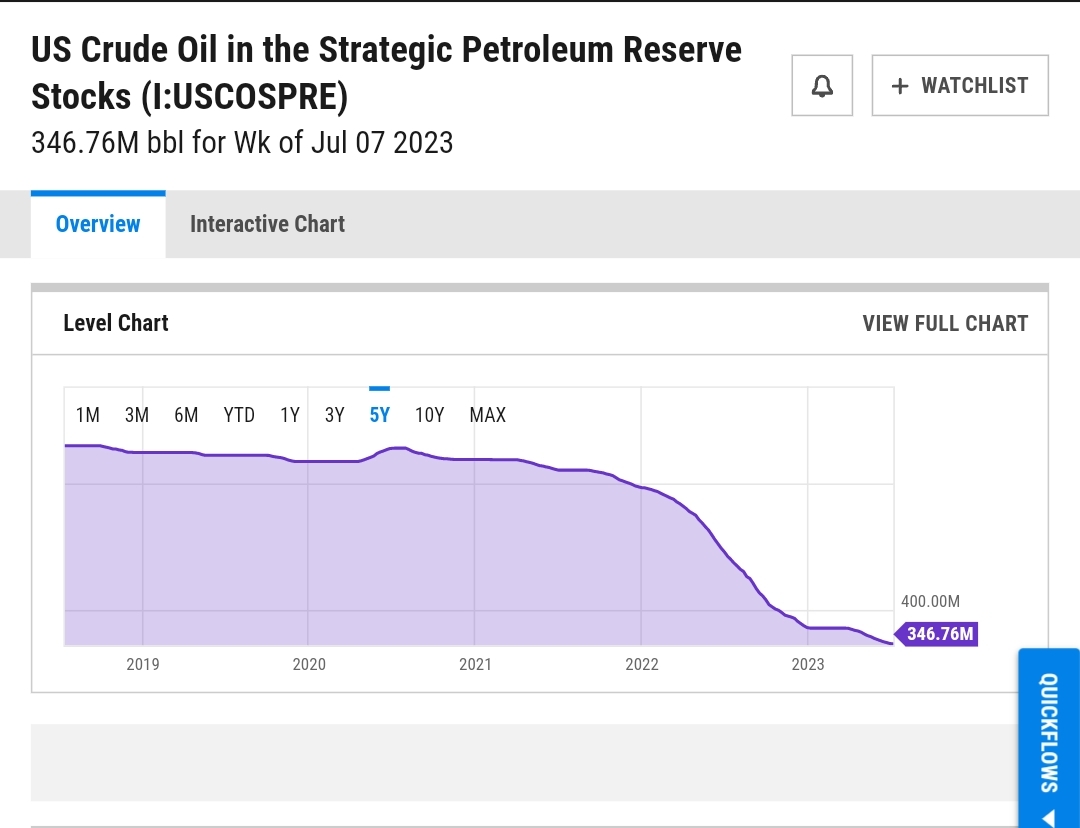
Task: Show the MAX chart range
Action: [x=488, y=415]
